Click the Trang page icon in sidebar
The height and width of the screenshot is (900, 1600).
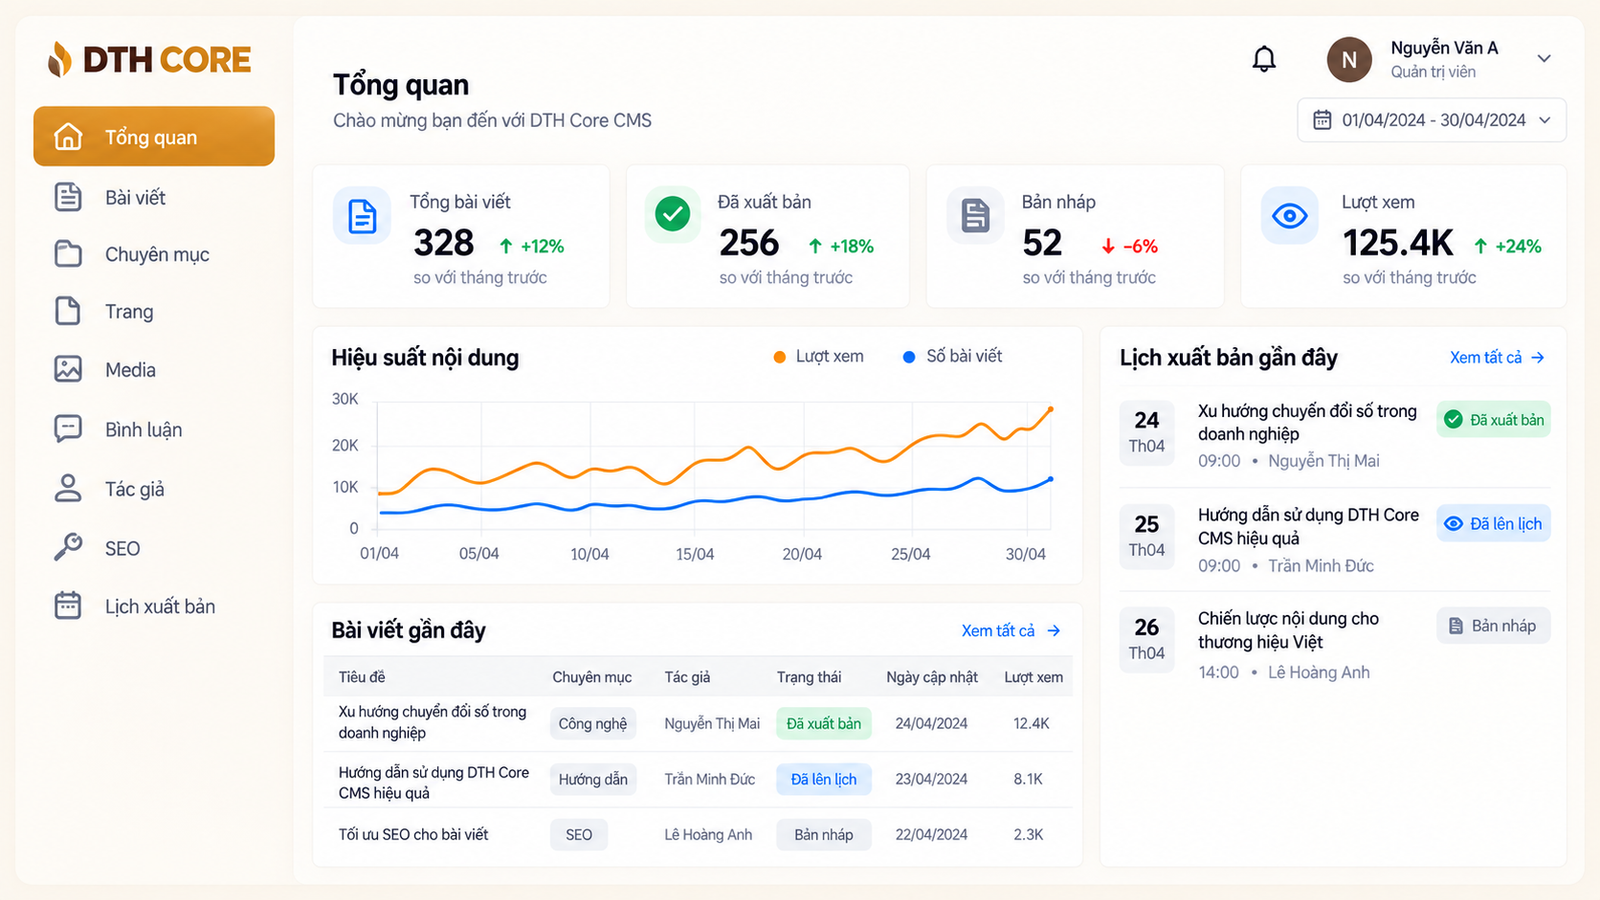68,311
